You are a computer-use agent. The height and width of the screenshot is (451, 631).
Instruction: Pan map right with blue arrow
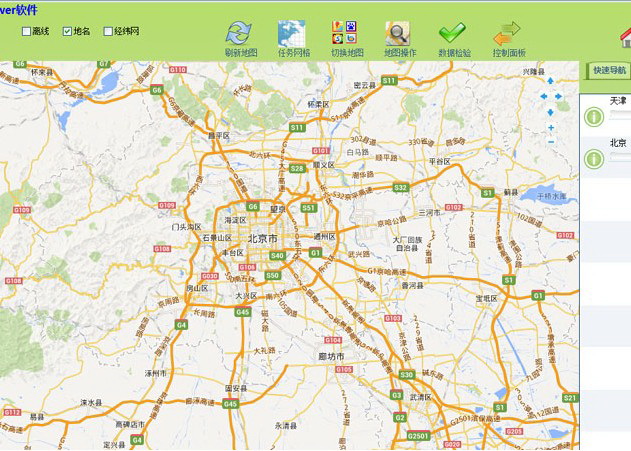559,97
